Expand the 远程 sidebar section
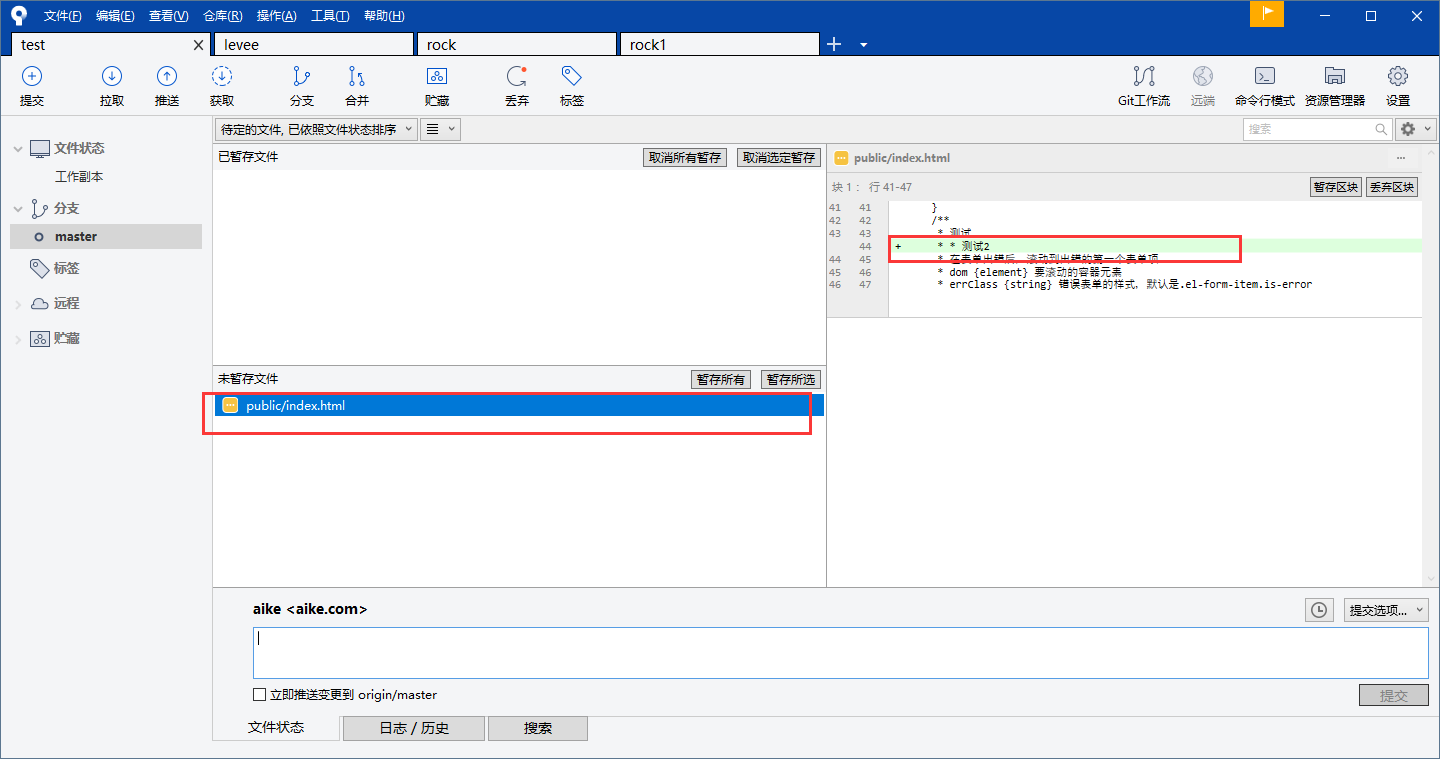This screenshot has height=759, width=1440. [17, 304]
